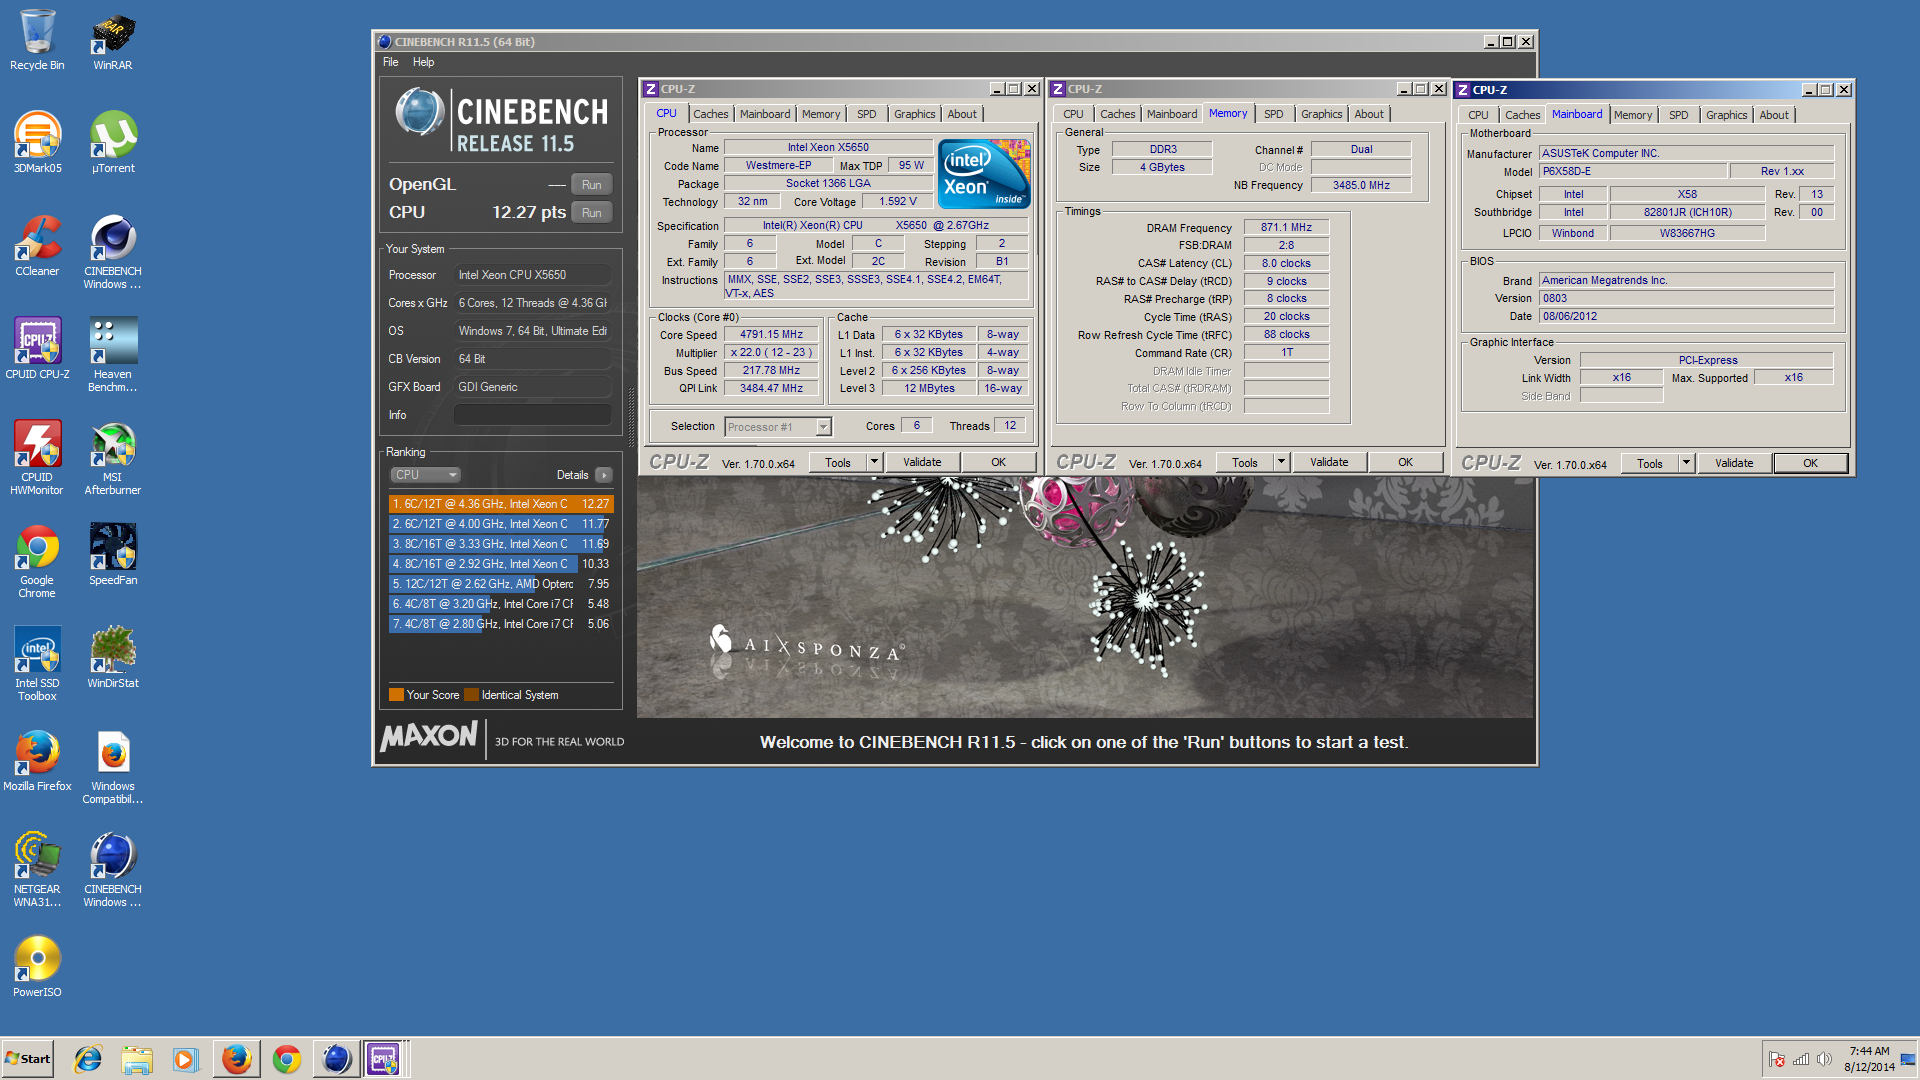Open the Mozilla Firefox desktop shortcut
This screenshot has height=1080, width=1920.
click(37, 760)
